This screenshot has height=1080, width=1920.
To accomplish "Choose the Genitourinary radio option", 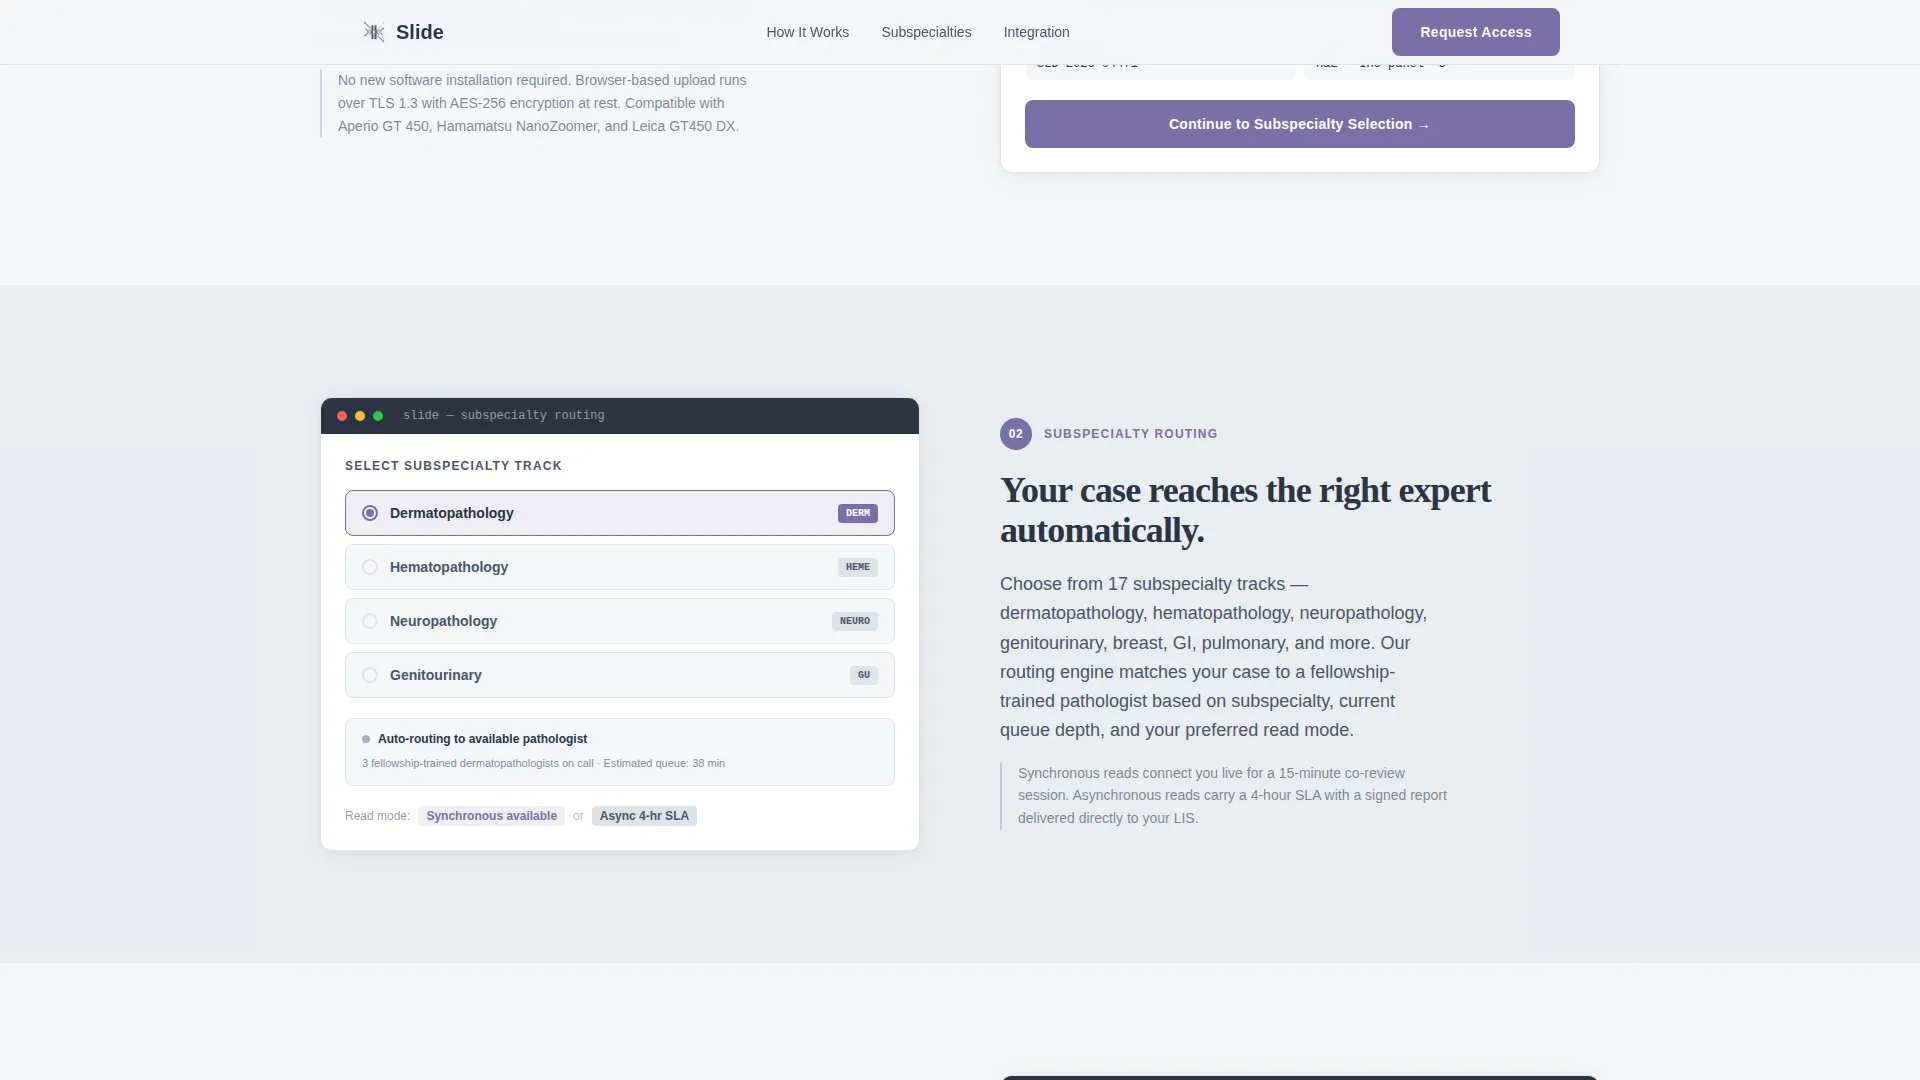I will [x=370, y=675].
